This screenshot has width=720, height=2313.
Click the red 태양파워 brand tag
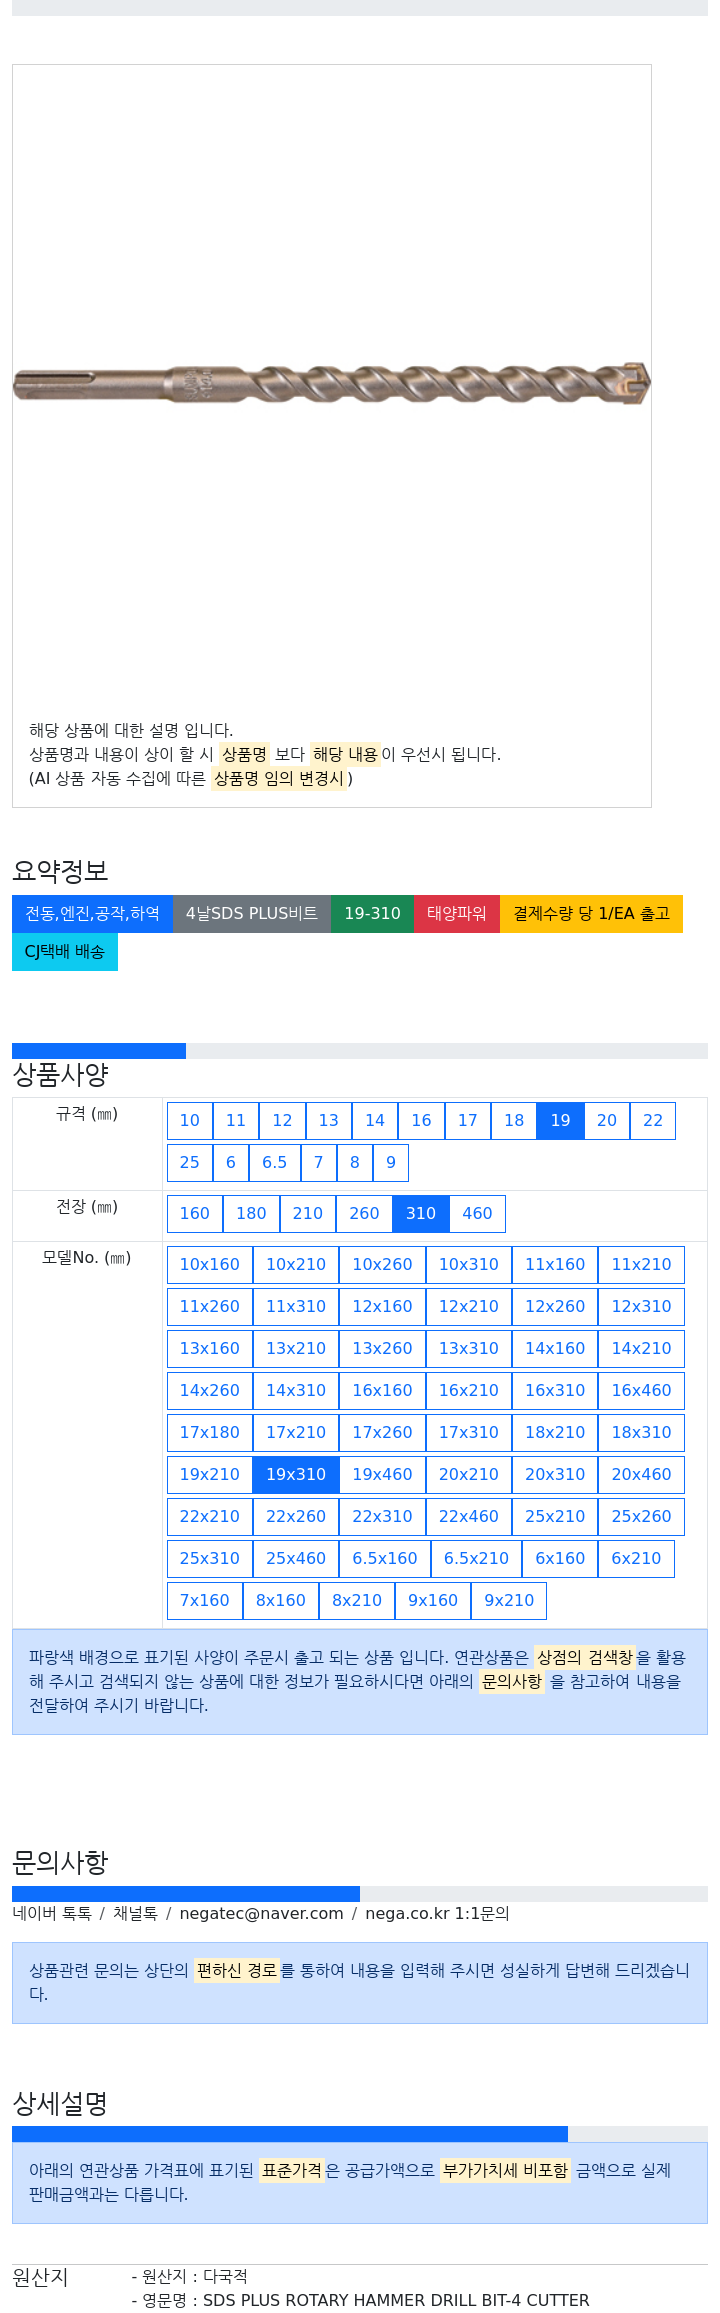point(456,913)
